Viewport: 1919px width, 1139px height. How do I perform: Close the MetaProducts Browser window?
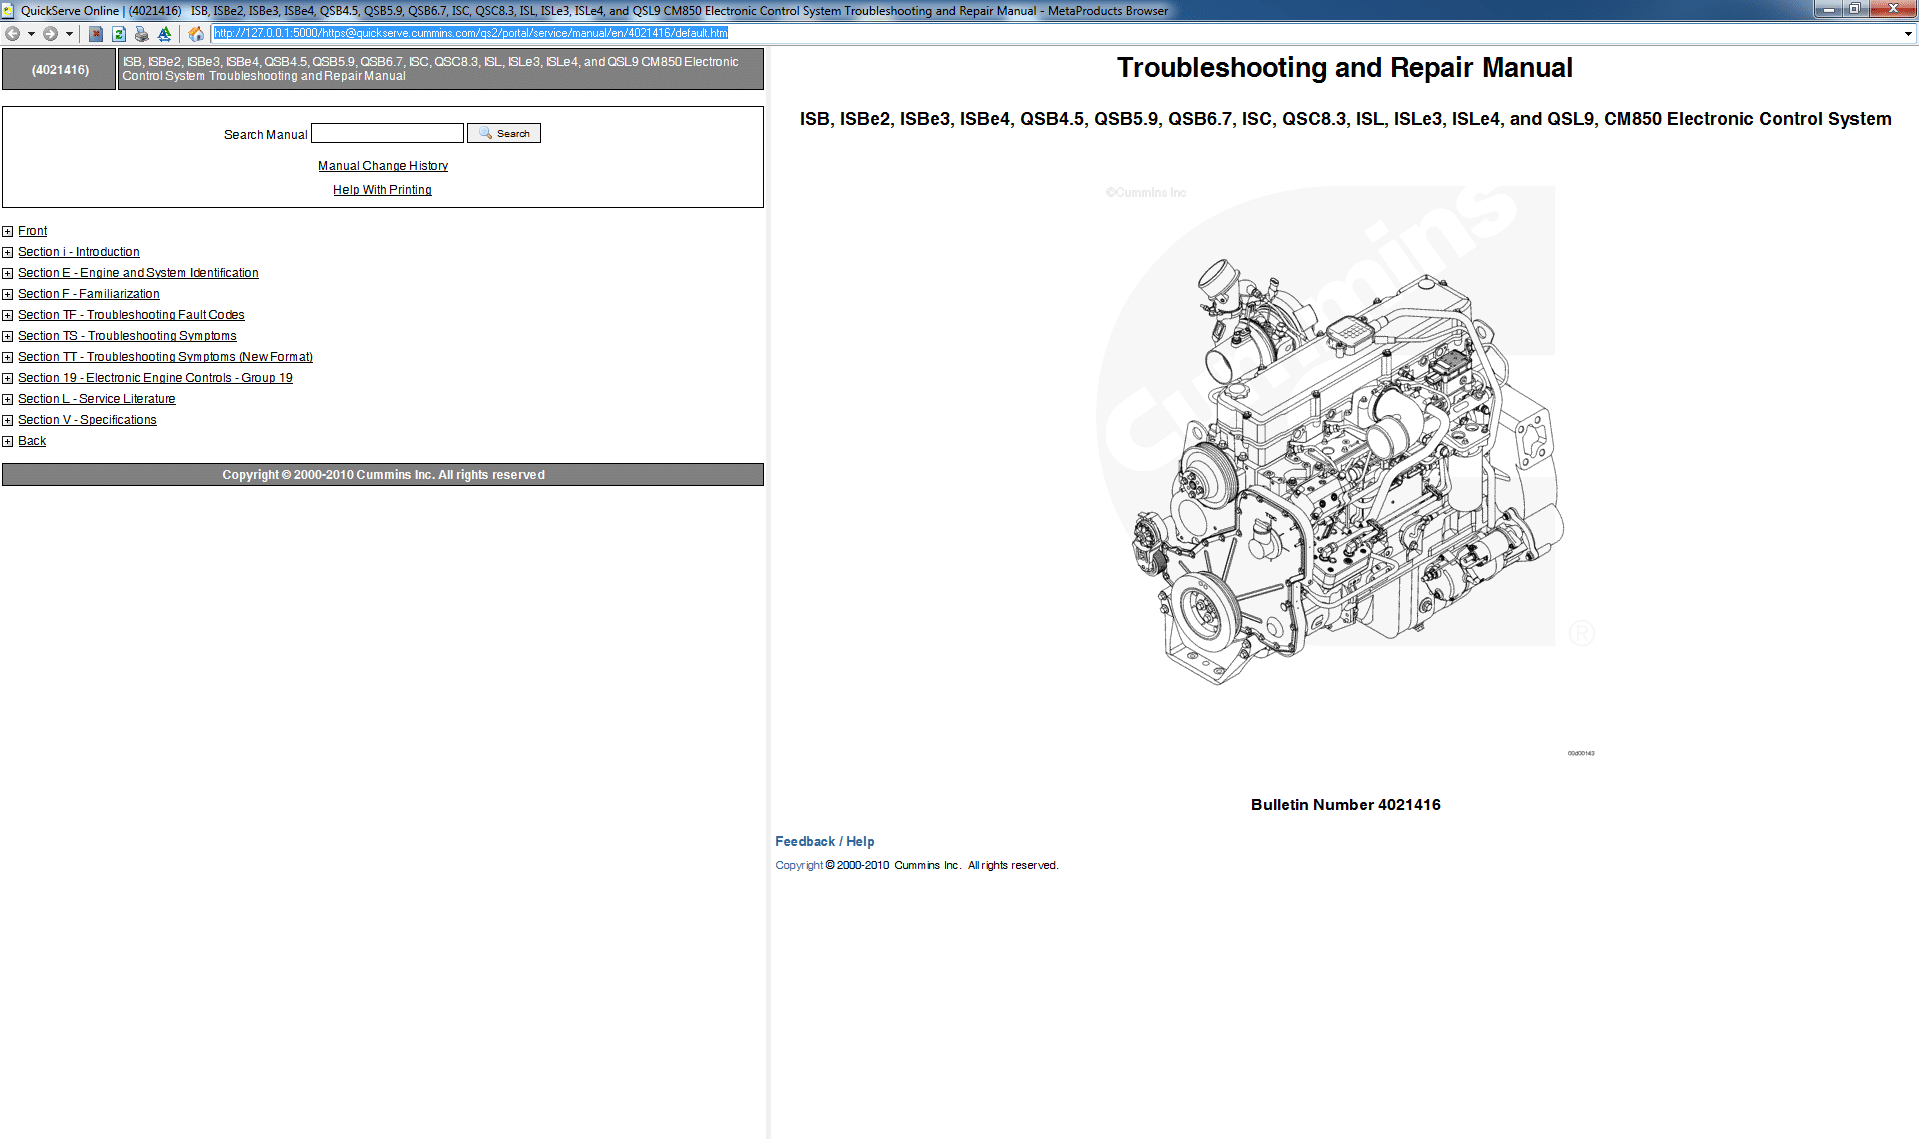tap(1892, 9)
